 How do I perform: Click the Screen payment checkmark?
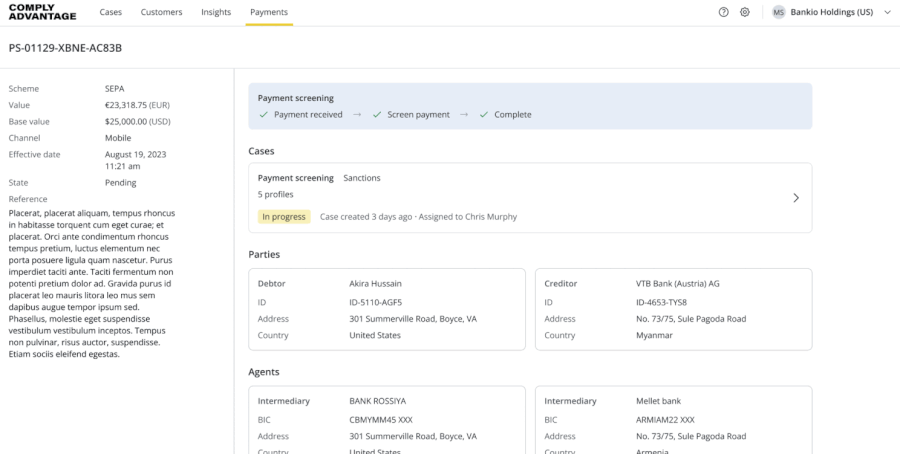coord(377,114)
